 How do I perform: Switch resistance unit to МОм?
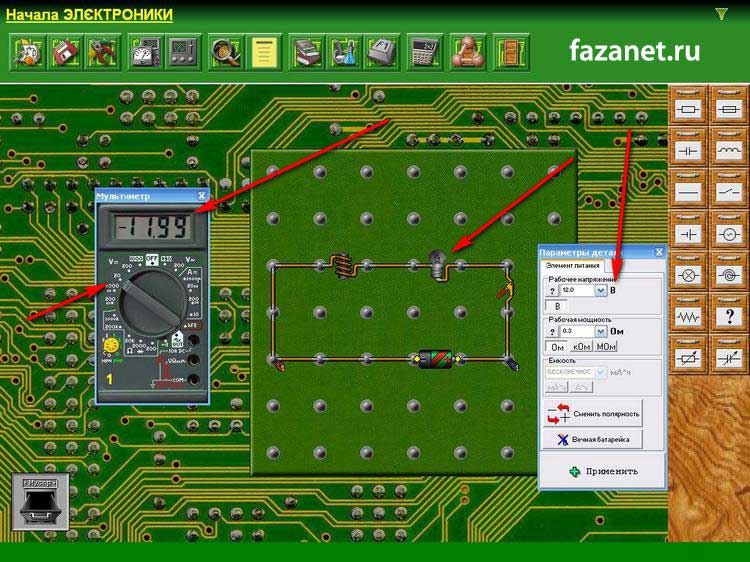tap(606, 346)
